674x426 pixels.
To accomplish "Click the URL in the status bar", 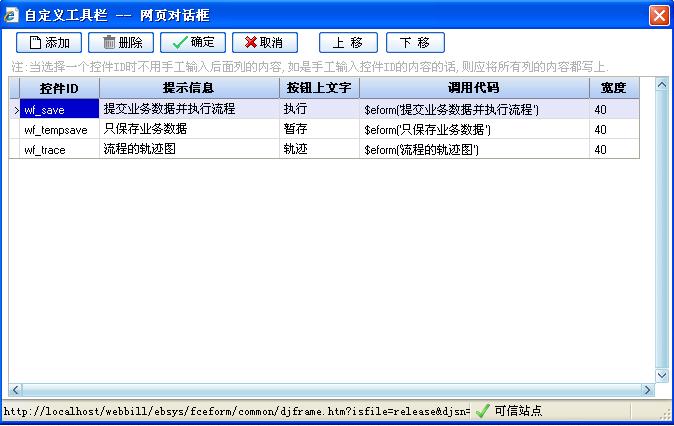I will (x=236, y=411).
